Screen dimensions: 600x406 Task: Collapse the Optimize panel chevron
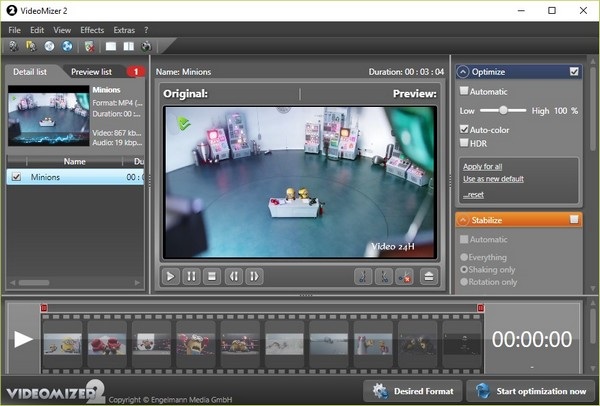click(x=463, y=72)
